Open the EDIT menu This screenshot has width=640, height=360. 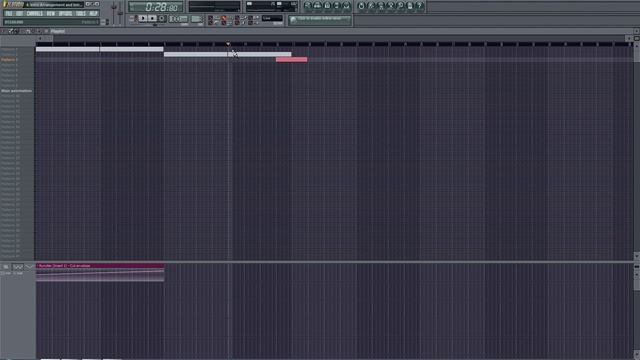19,13
